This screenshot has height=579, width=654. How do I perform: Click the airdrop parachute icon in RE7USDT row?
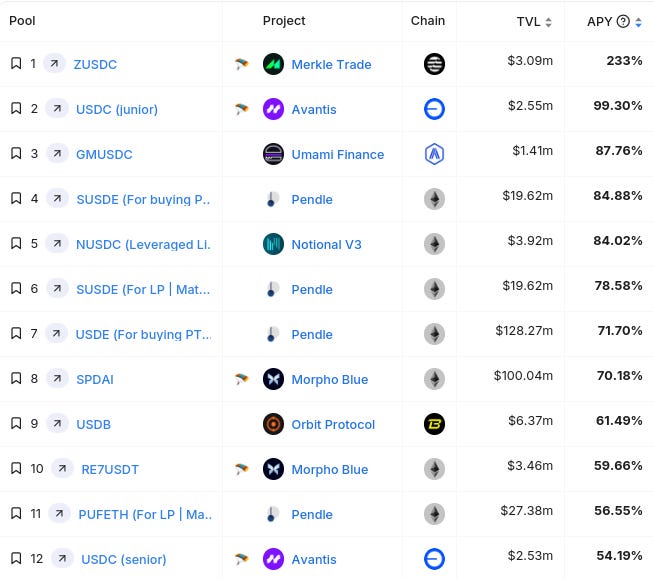pyautogui.click(x=241, y=469)
